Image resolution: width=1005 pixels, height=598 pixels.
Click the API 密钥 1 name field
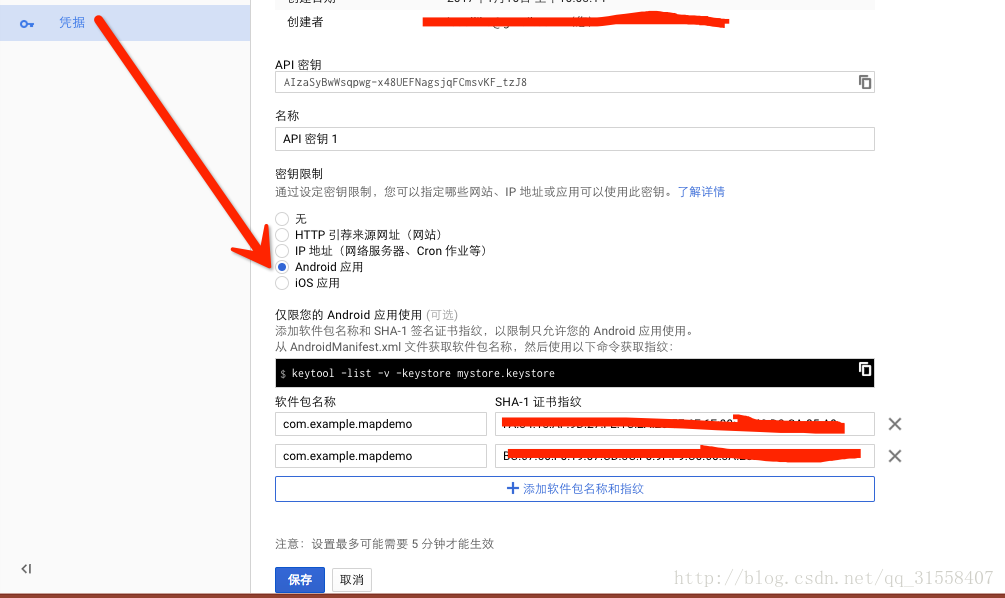point(574,139)
